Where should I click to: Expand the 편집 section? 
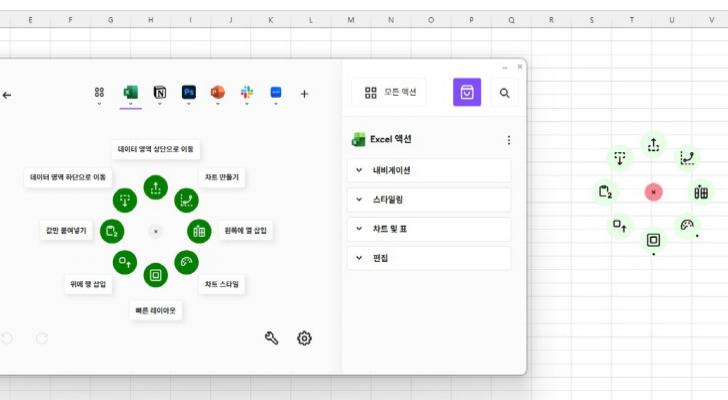pyautogui.click(x=429, y=258)
